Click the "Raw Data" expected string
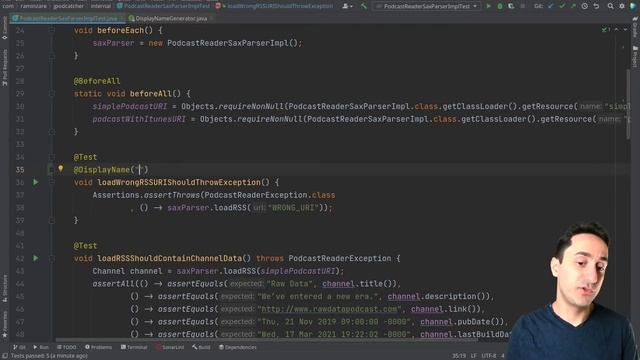The height and width of the screenshot is (360, 640). [x=290, y=284]
